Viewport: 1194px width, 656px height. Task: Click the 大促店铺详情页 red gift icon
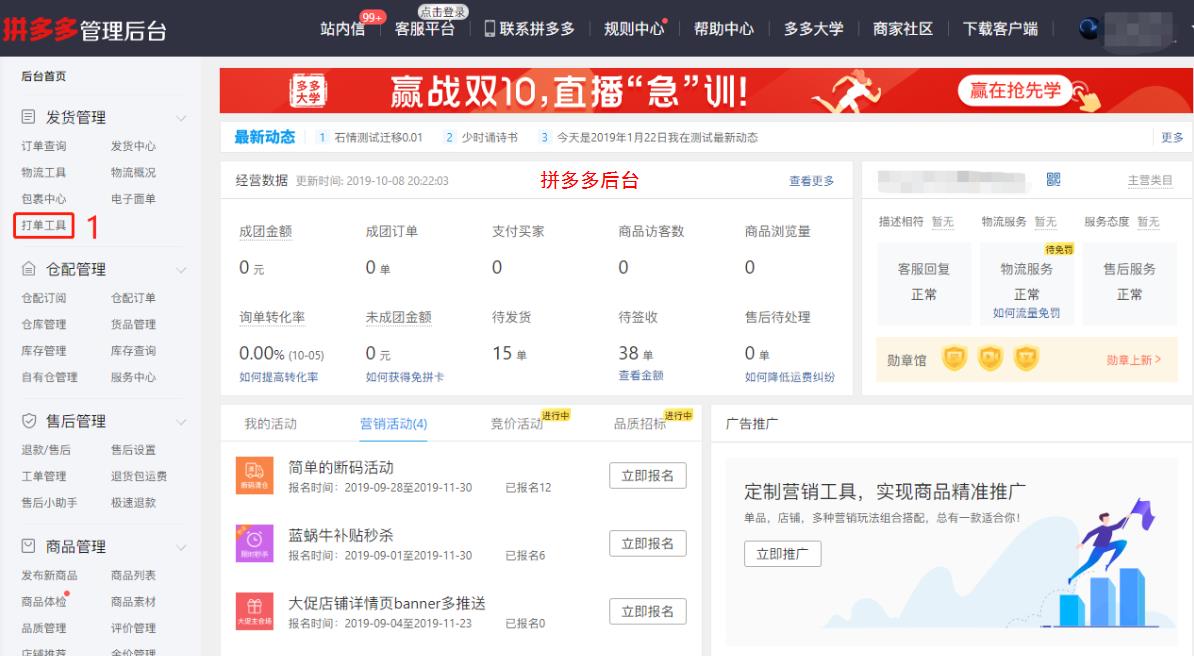254,611
